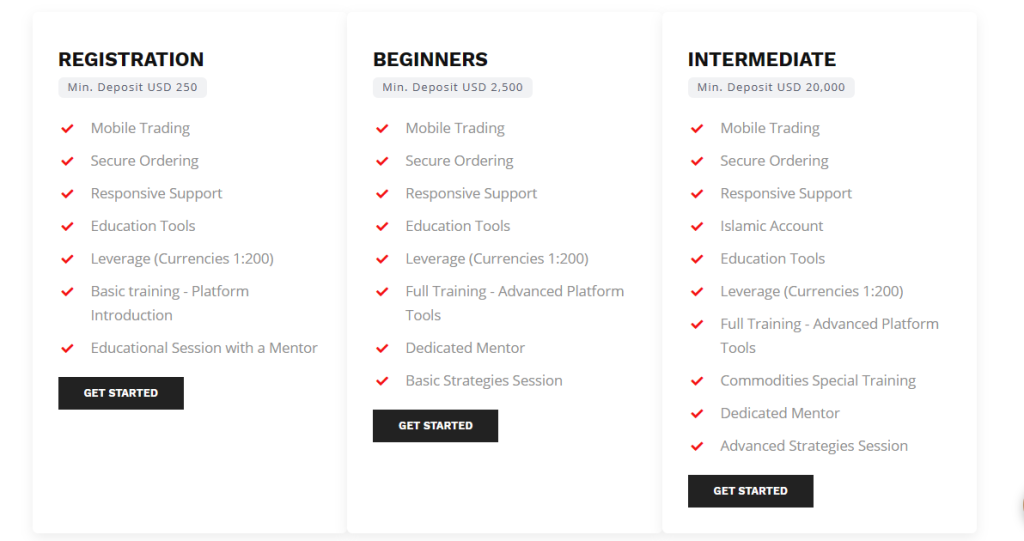This screenshot has height=541, width=1024.
Task: Click the REGISTRATION plan heading
Action: (131, 59)
